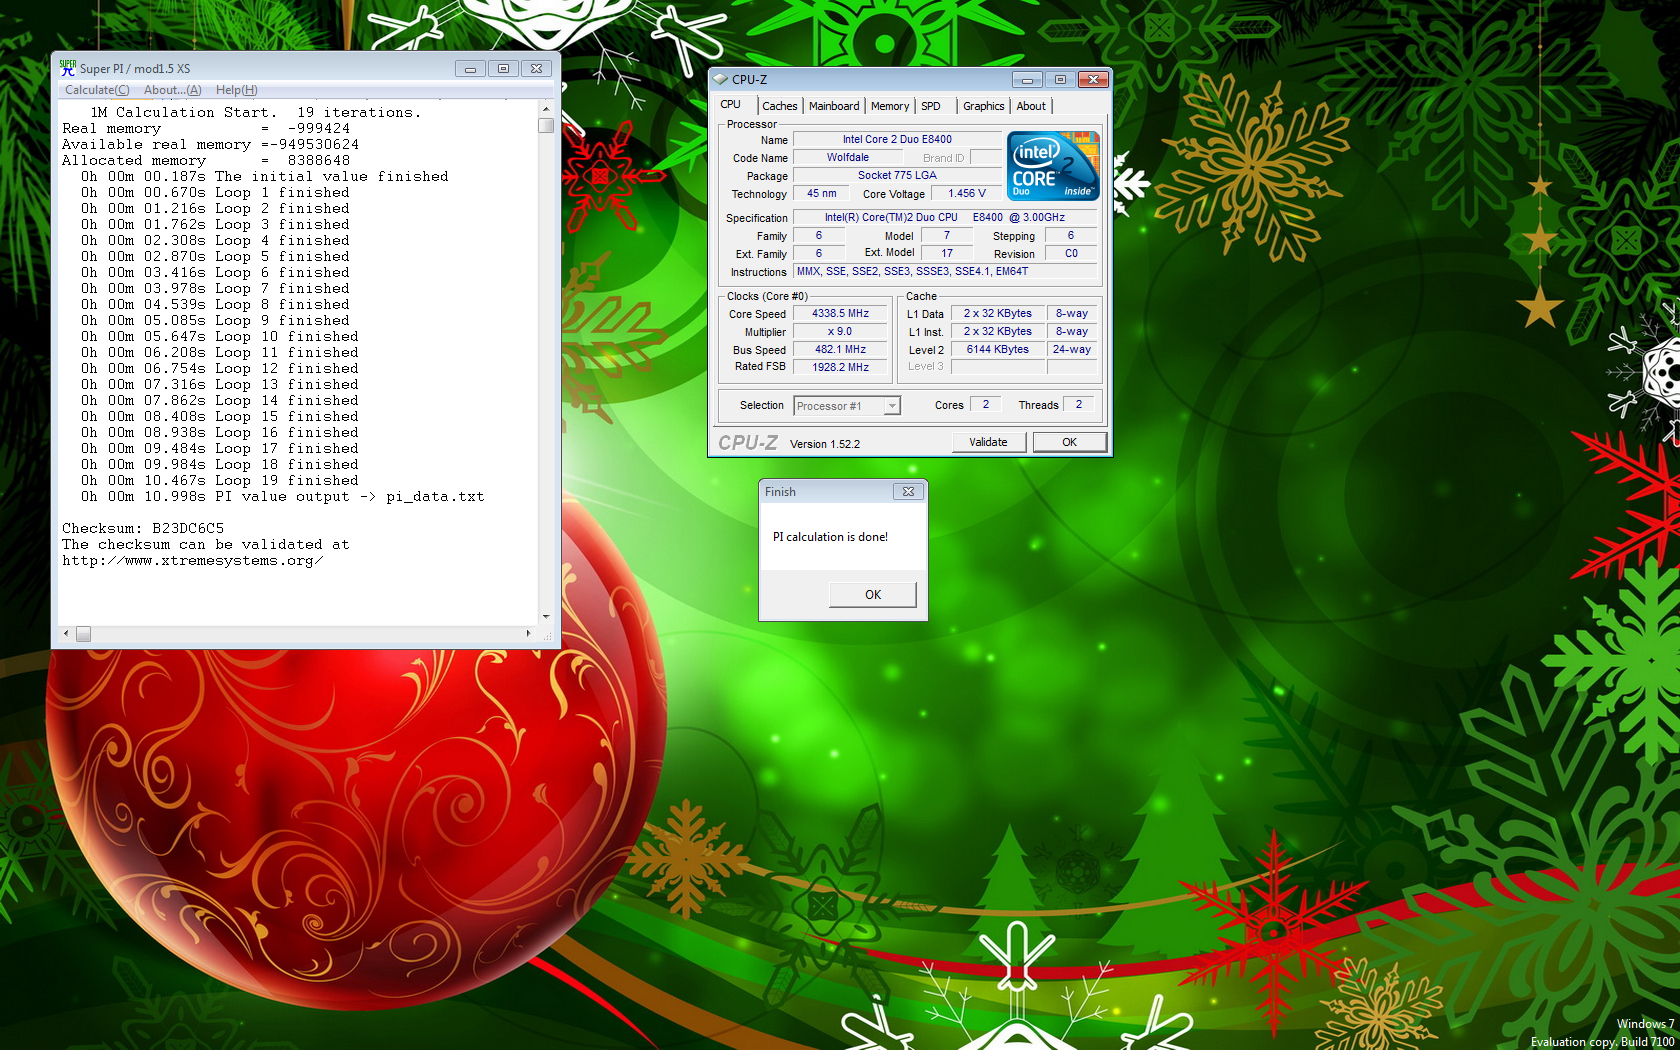Click the Core Voltage value '1.456 V'
This screenshot has height=1050, width=1680.
point(967,193)
